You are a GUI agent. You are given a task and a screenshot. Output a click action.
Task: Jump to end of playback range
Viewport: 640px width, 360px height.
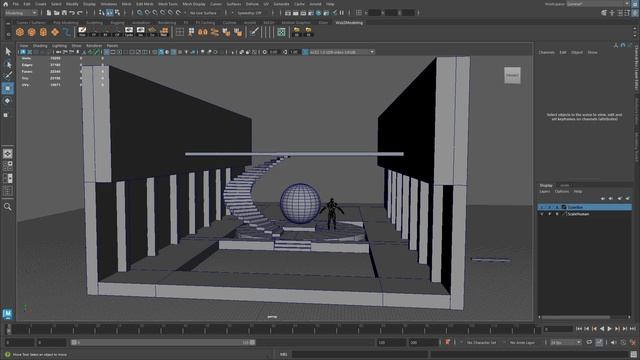[x=633, y=329]
